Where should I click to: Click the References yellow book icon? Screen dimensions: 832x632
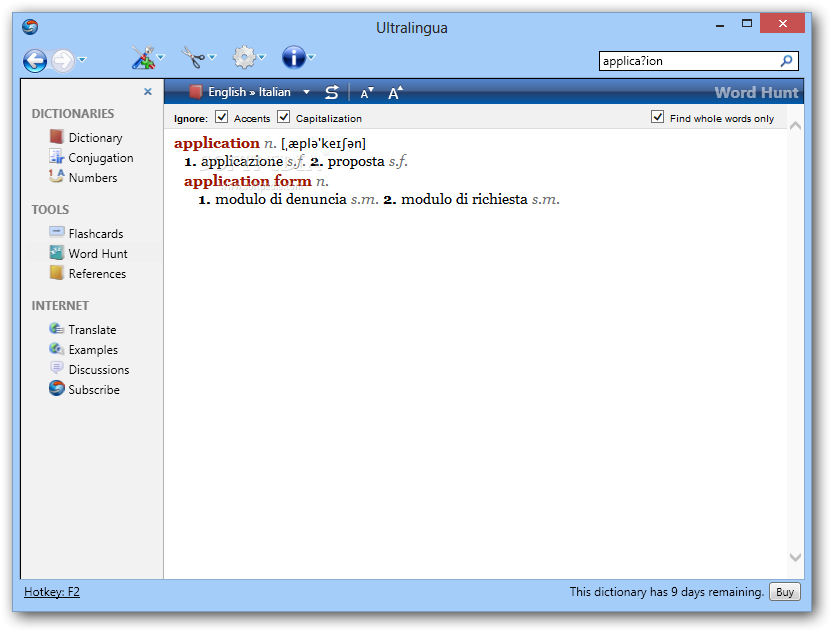(56, 273)
